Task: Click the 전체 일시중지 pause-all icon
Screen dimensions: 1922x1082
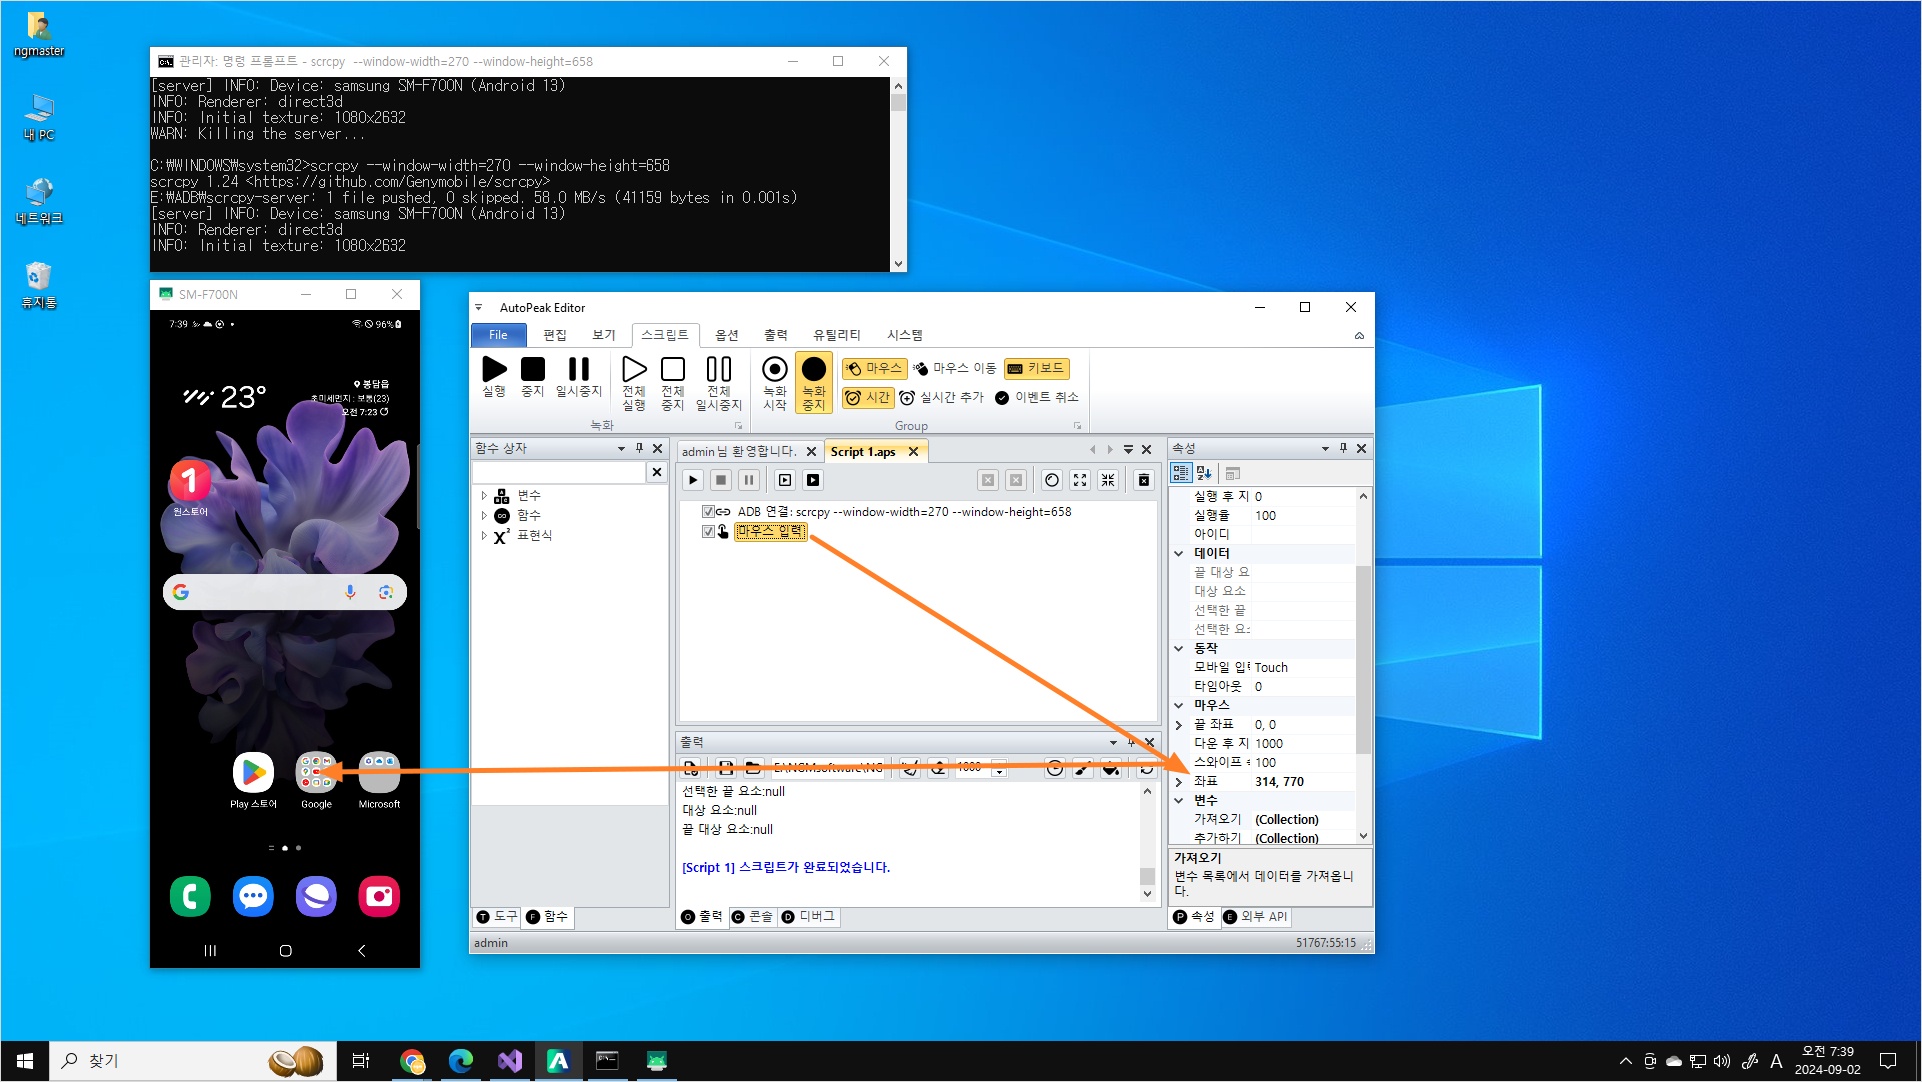Action: 718,369
